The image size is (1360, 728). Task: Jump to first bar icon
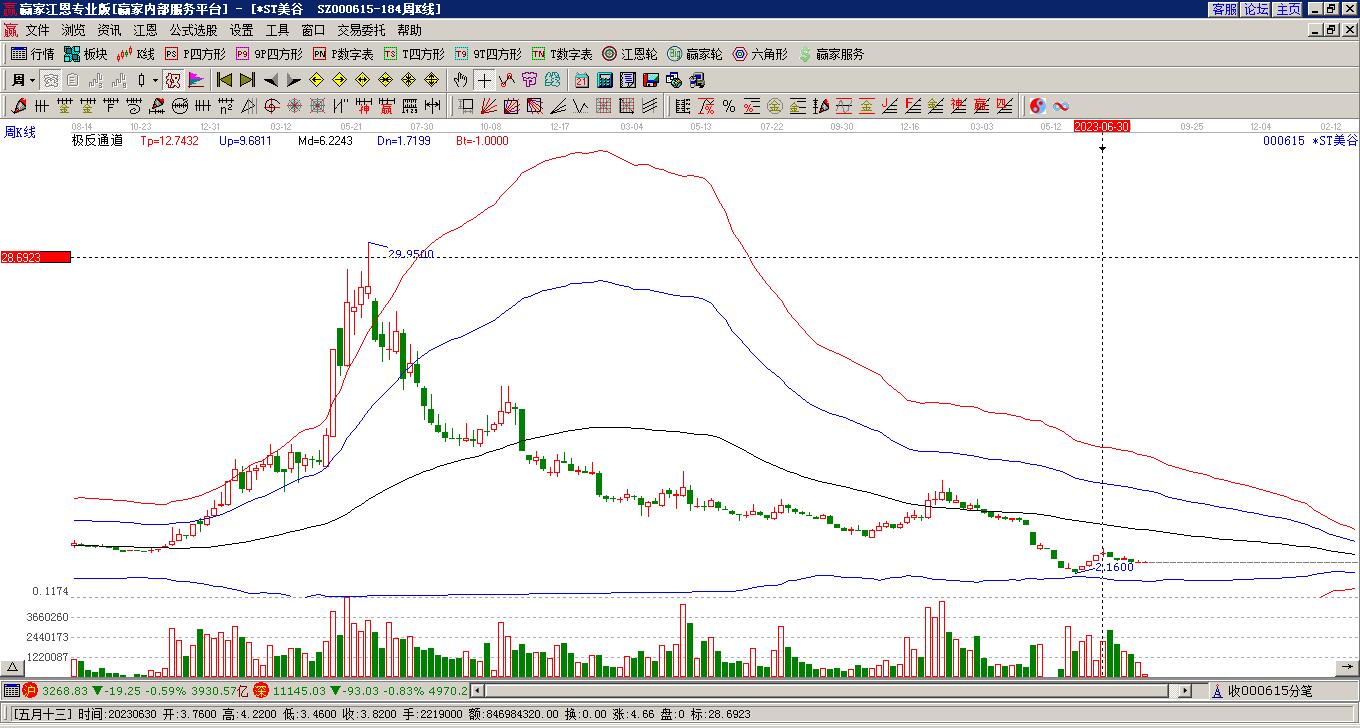coord(224,80)
